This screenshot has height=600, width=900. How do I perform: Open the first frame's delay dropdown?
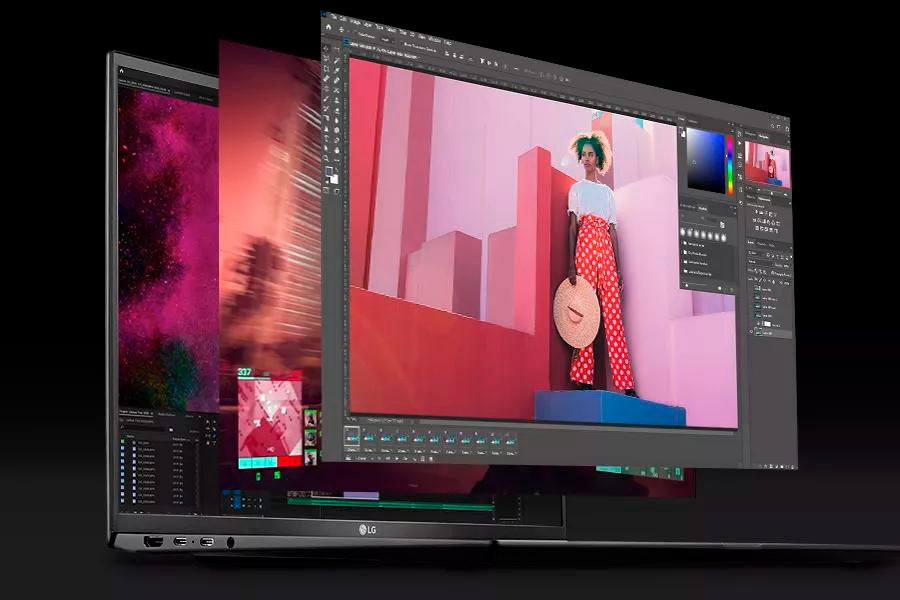pyautogui.click(x=352, y=450)
